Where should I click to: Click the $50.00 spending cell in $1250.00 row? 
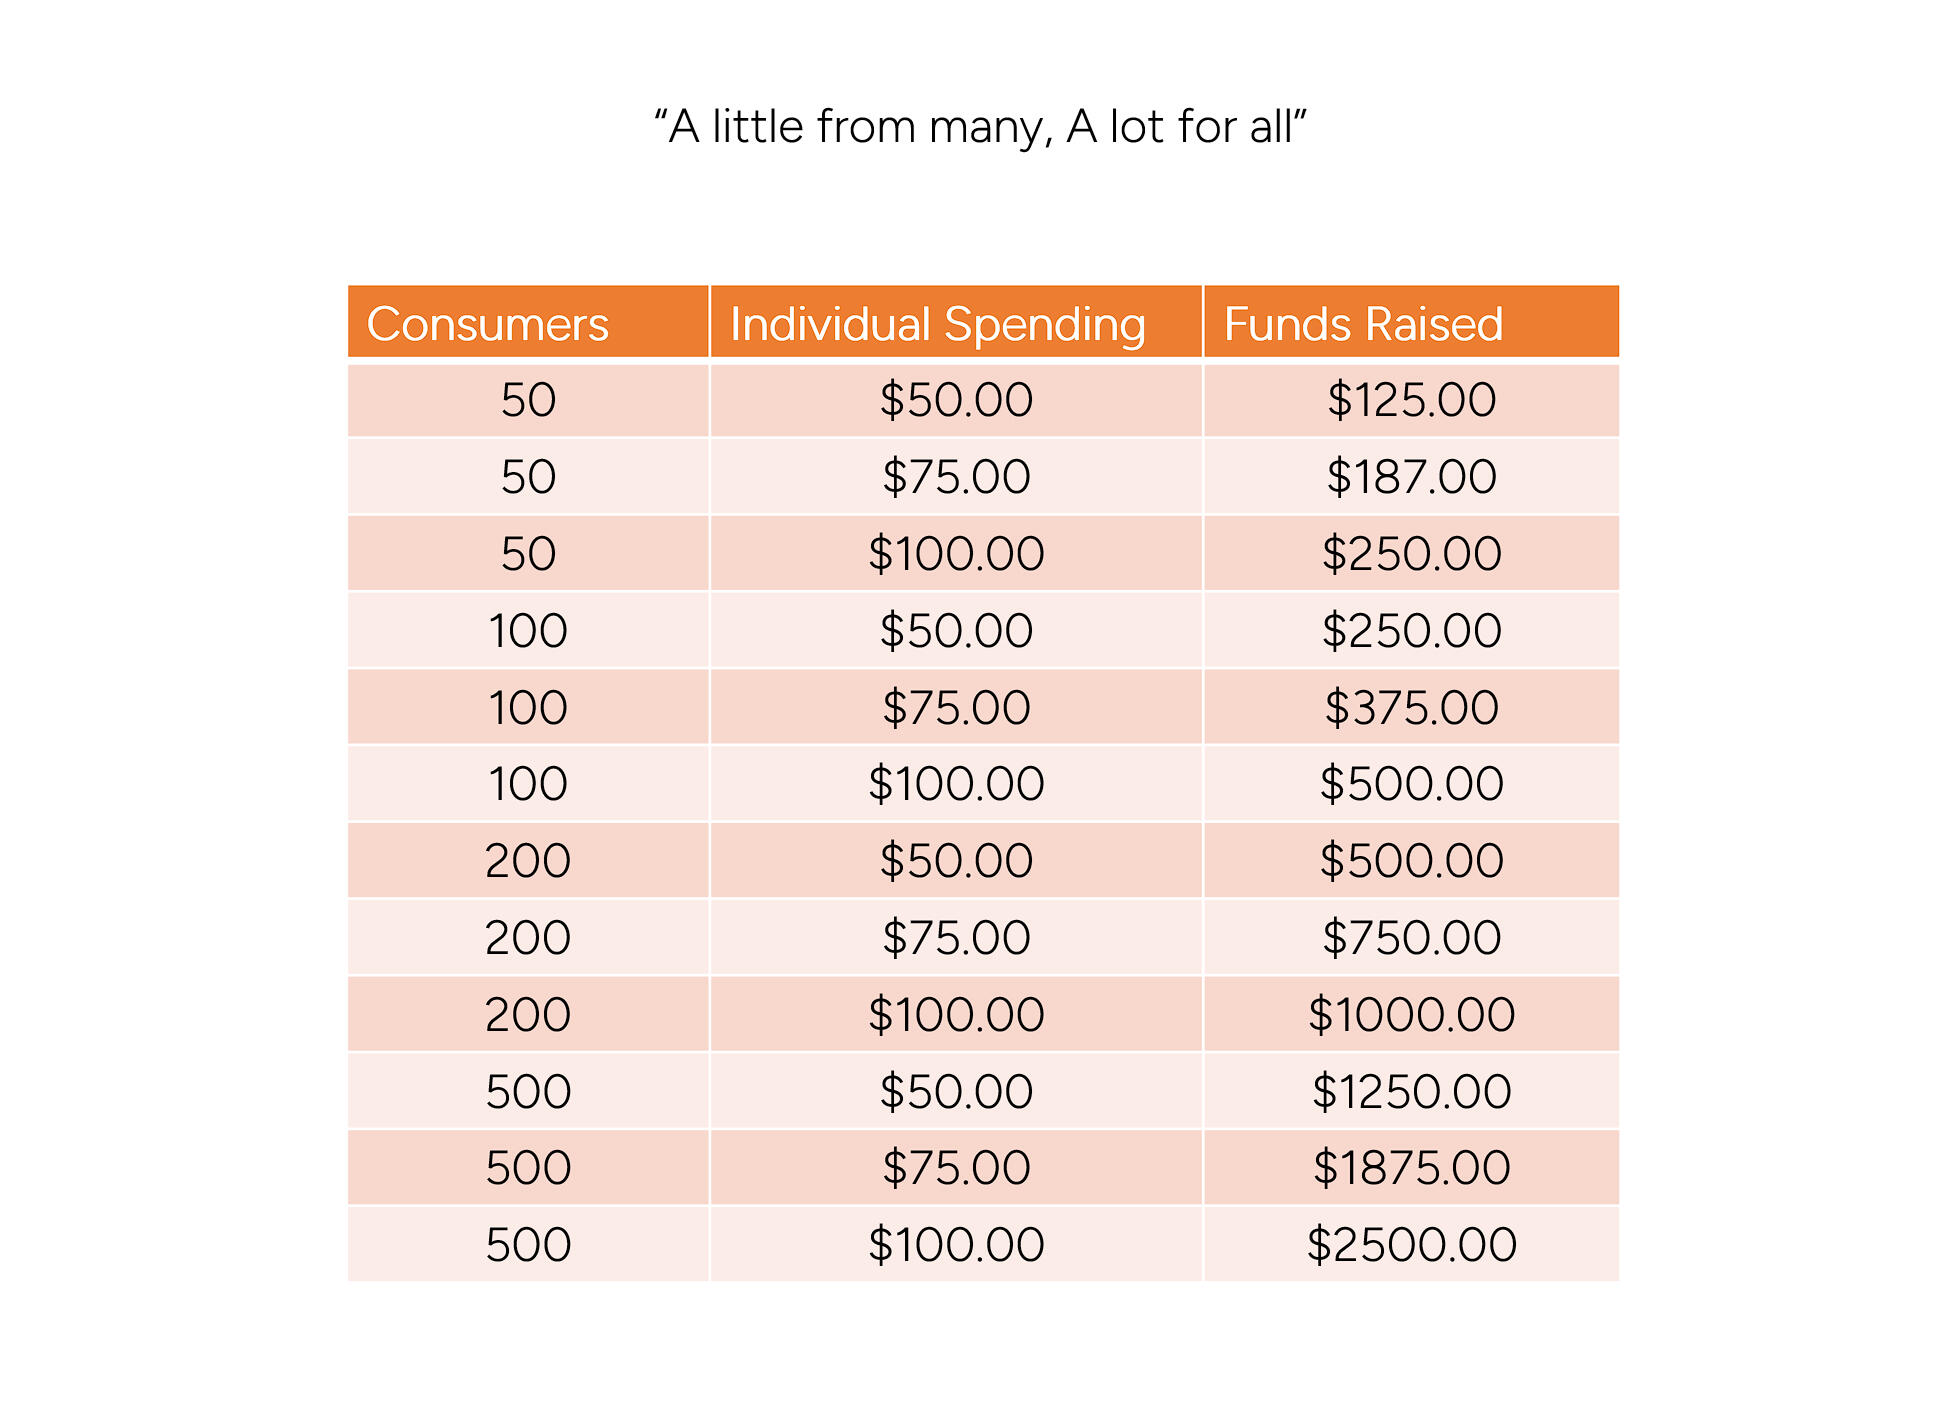pyautogui.click(x=956, y=1092)
